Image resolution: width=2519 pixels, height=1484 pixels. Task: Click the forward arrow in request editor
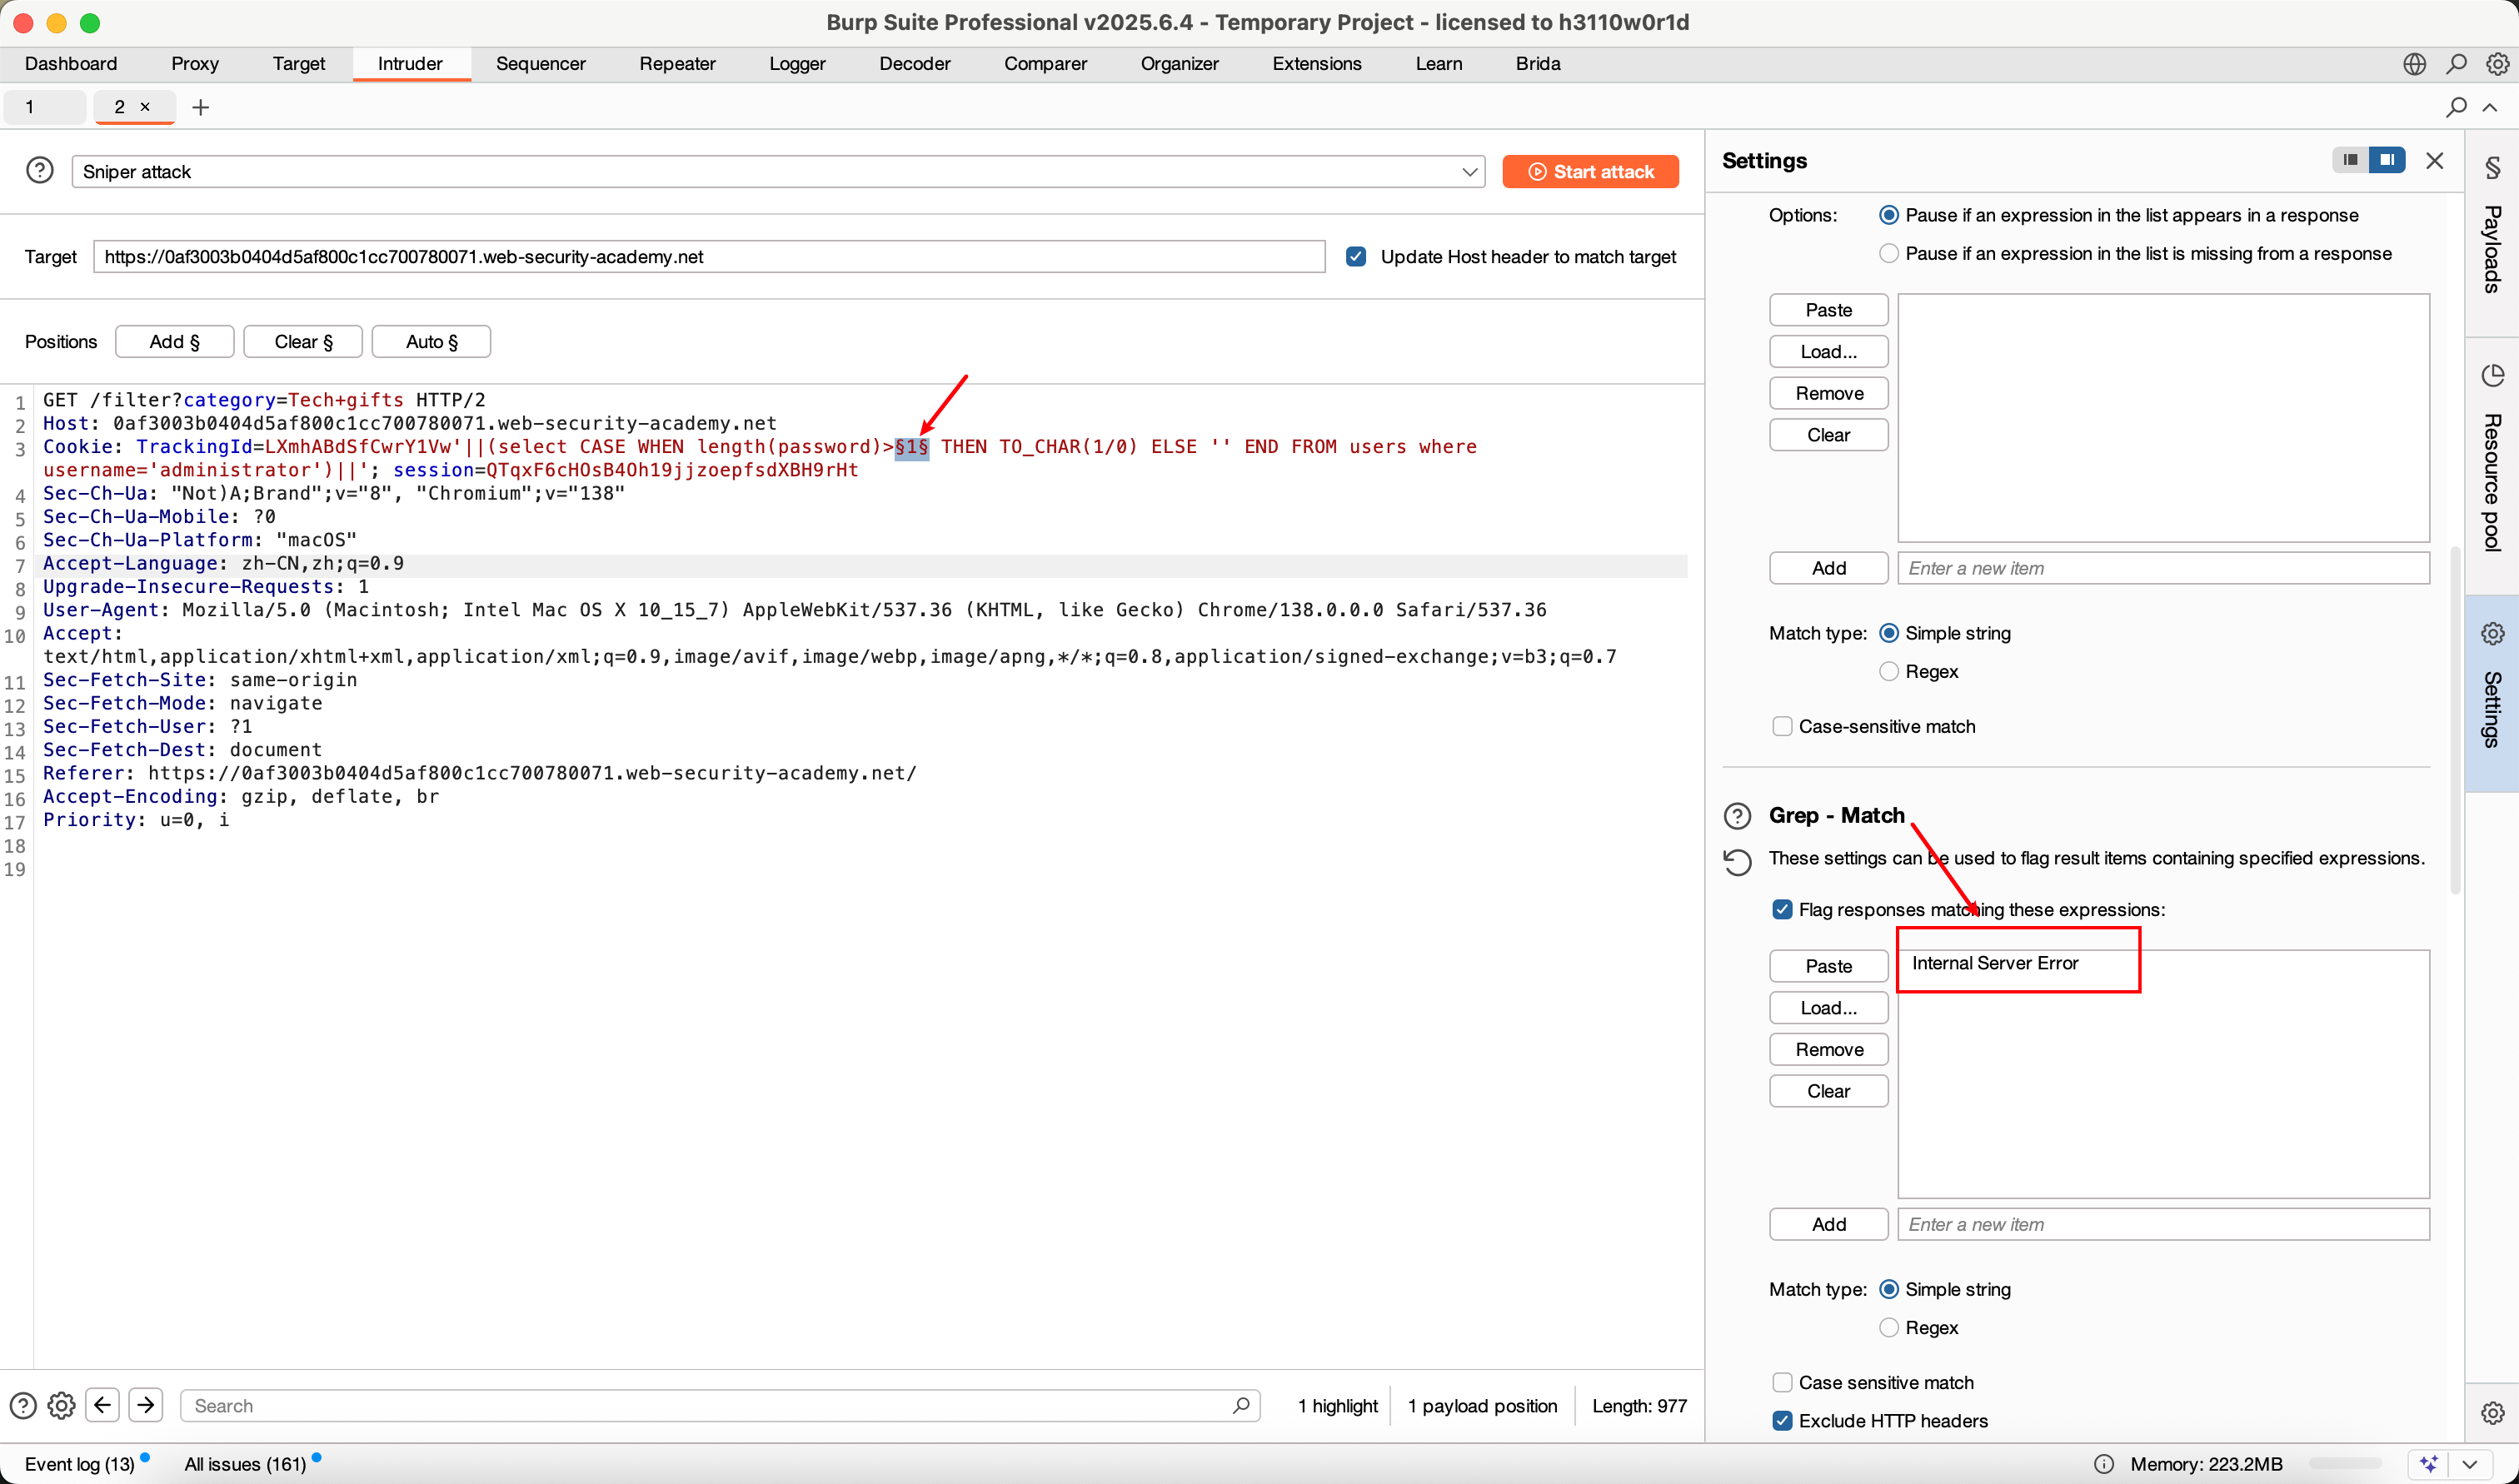coord(146,1406)
